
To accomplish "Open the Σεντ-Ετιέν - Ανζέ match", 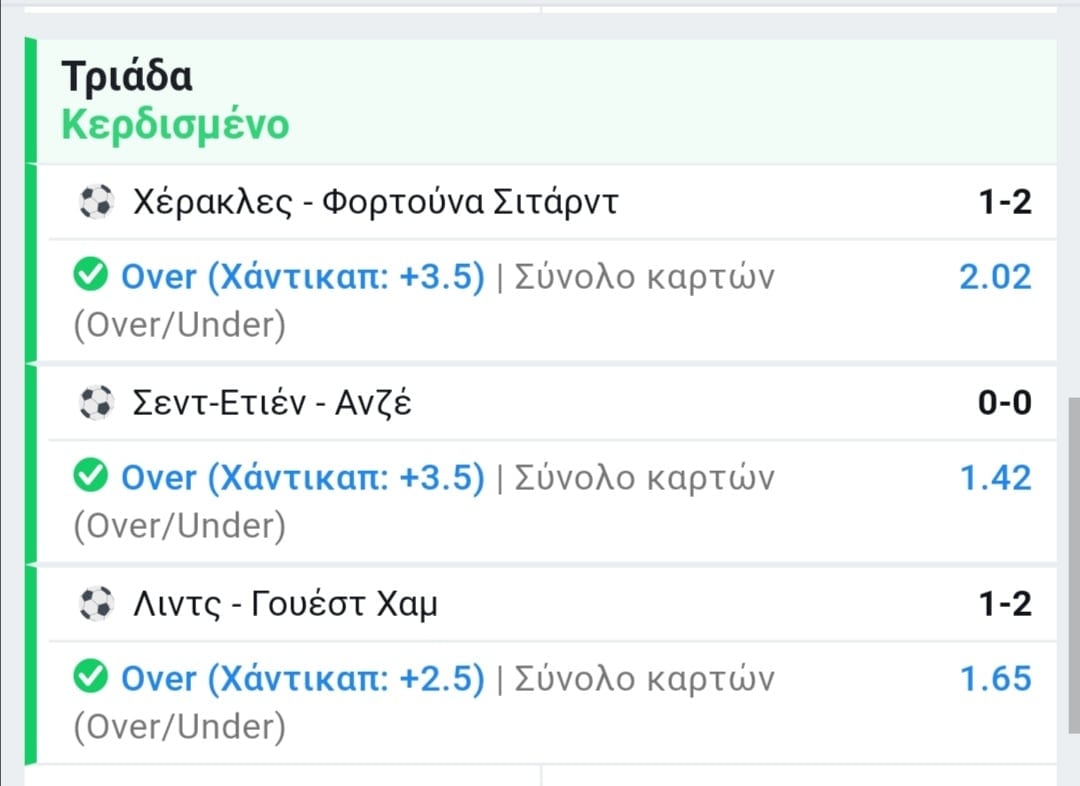I will pos(272,404).
